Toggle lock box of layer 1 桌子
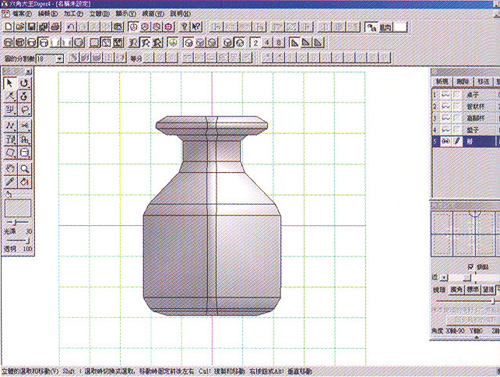 [x=457, y=95]
